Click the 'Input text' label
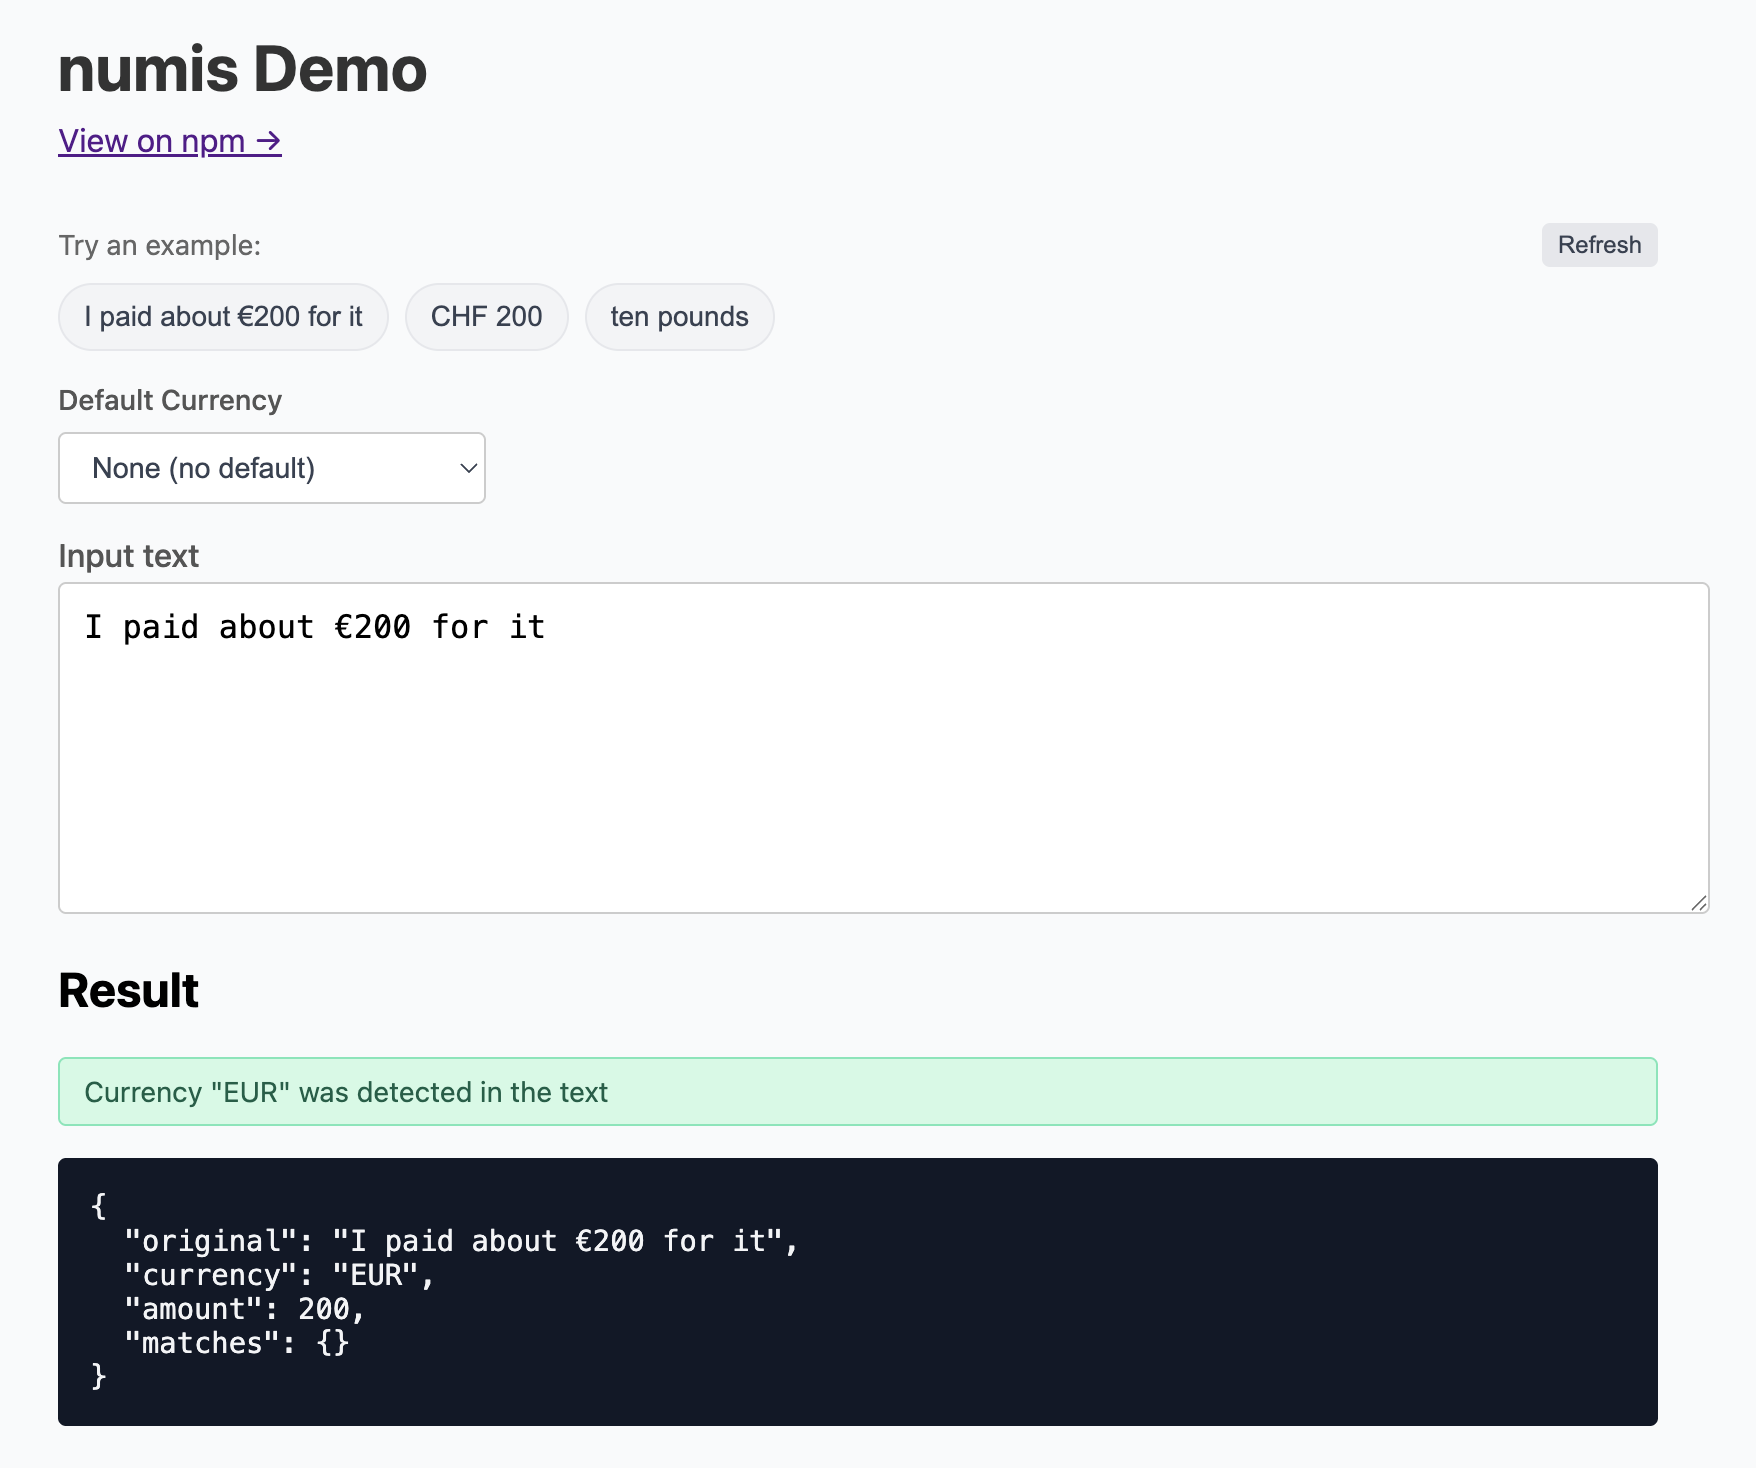The height and width of the screenshot is (1468, 1756). point(128,556)
